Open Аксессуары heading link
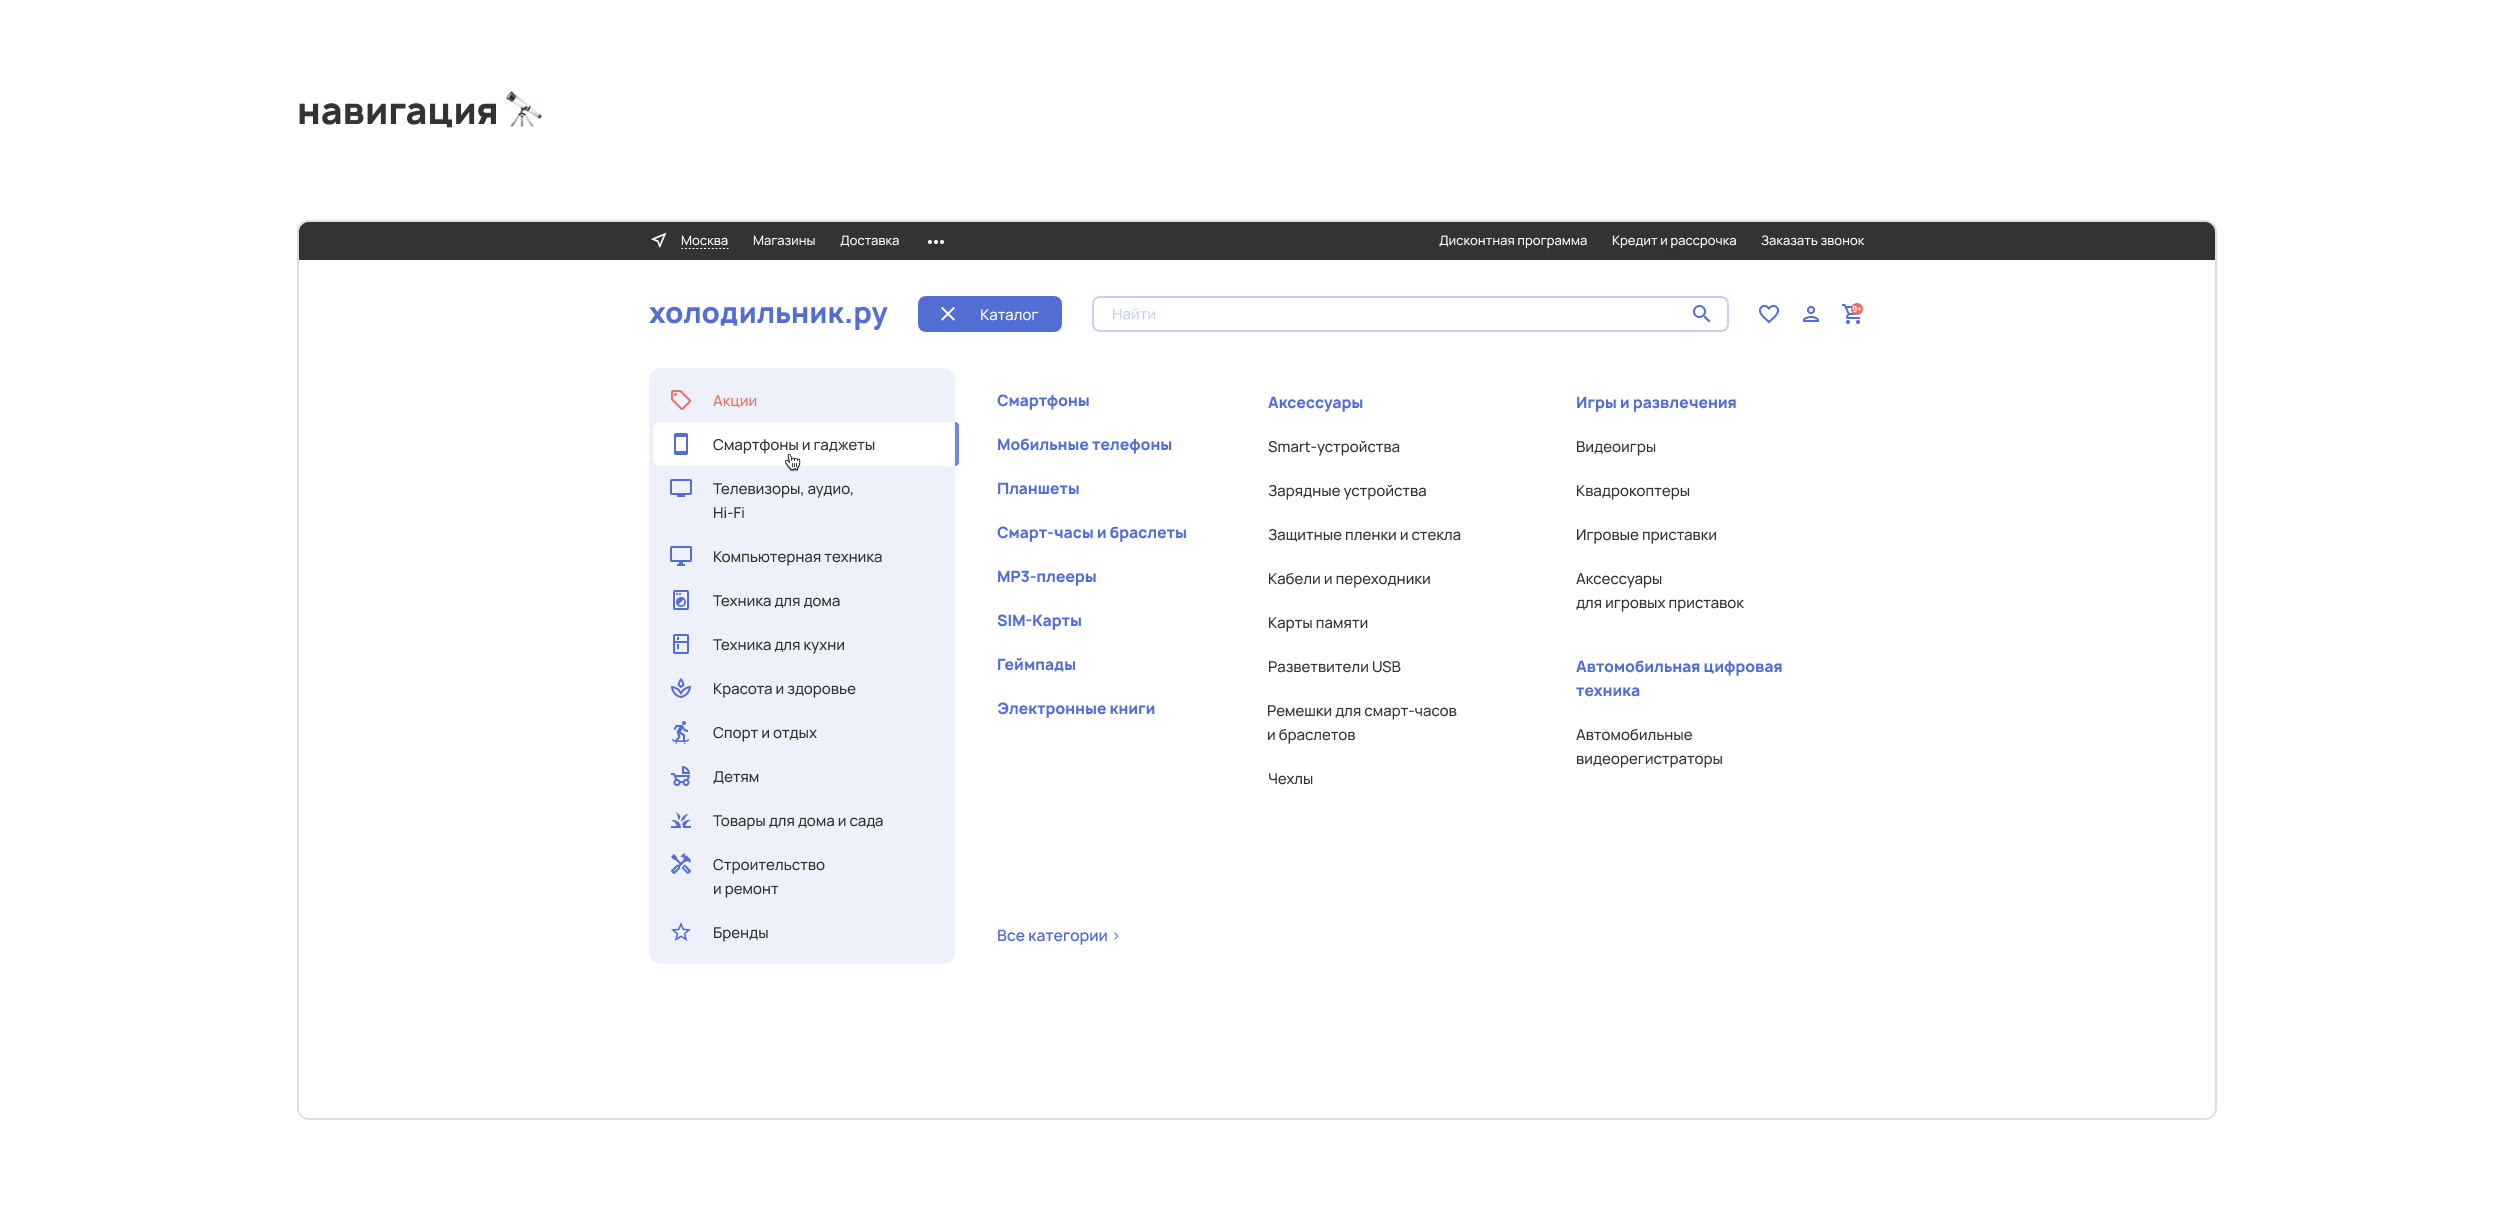The height and width of the screenshot is (1221, 2513). click(1315, 402)
